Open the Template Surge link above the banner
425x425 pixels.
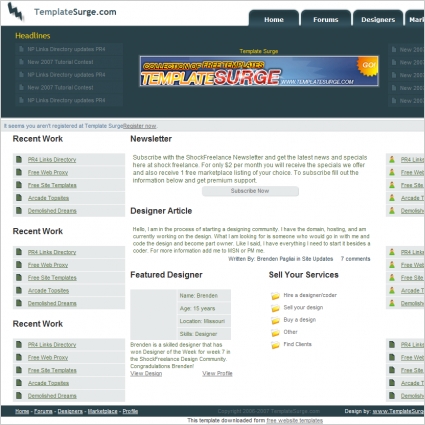tap(259, 51)
